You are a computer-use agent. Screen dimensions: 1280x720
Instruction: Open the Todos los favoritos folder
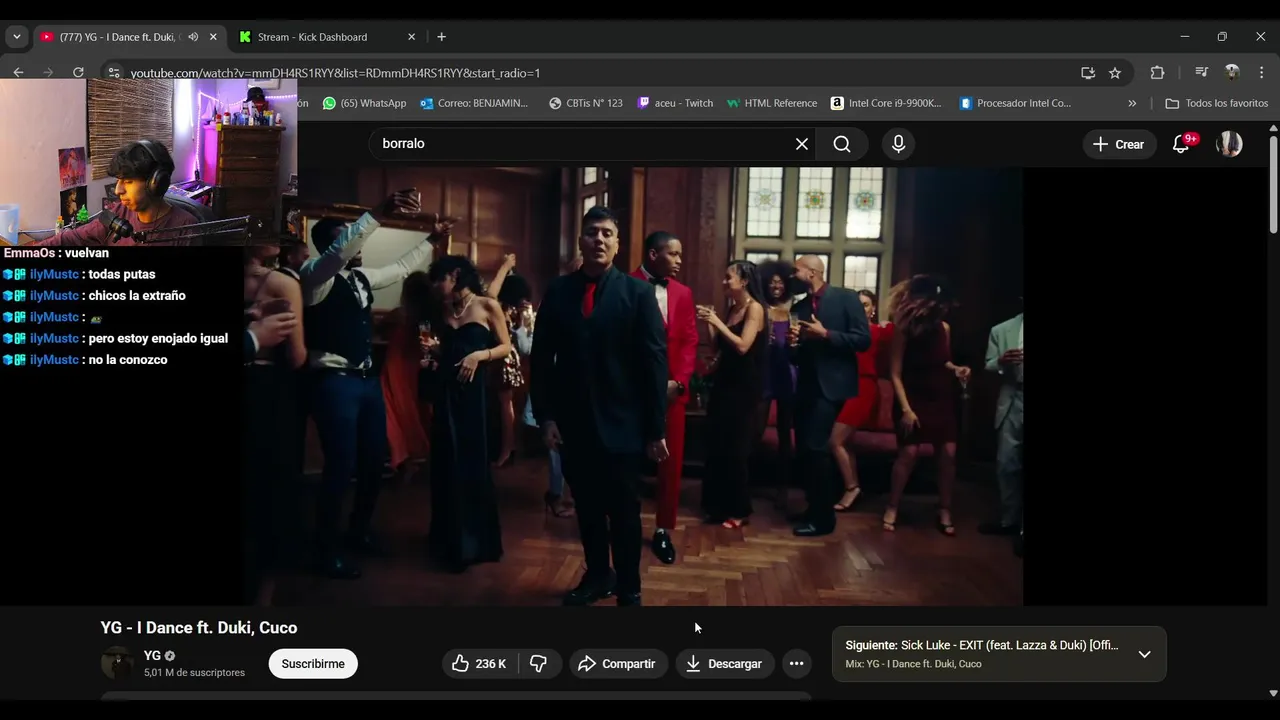tap(1217, 103)
